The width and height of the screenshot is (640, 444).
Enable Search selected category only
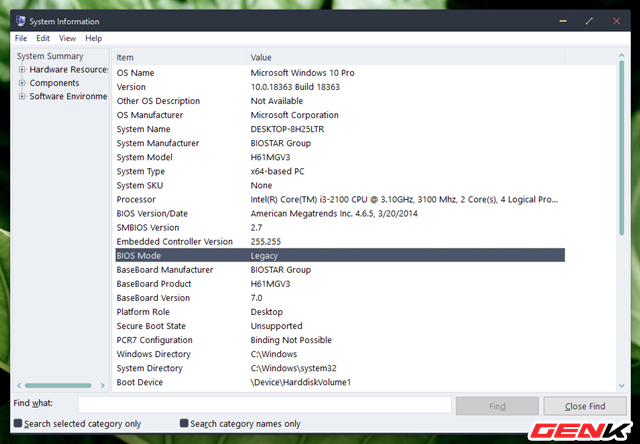tap(18, 423)
